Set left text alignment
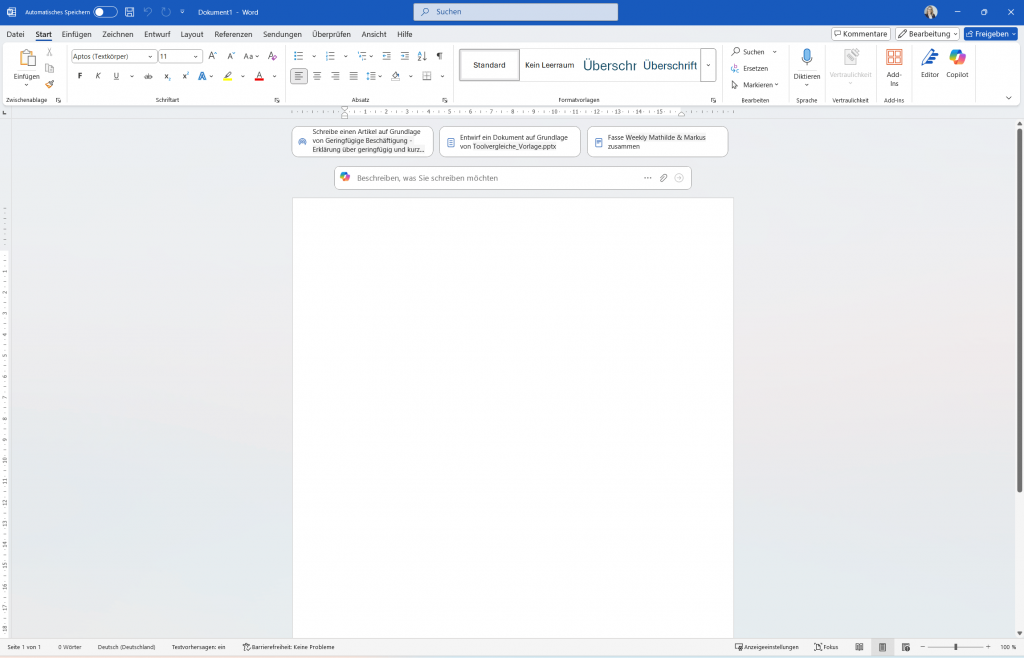The height and width of the screenshot is (658, 1024). [298, 76]
